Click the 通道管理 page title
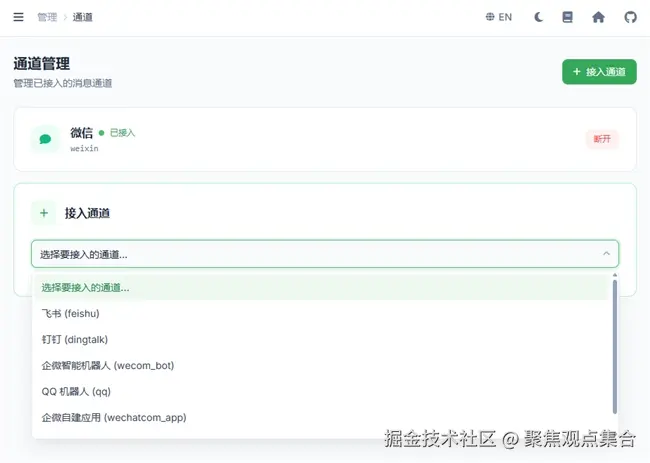Screen dimensions: 650x463 (x=41, y=64)
